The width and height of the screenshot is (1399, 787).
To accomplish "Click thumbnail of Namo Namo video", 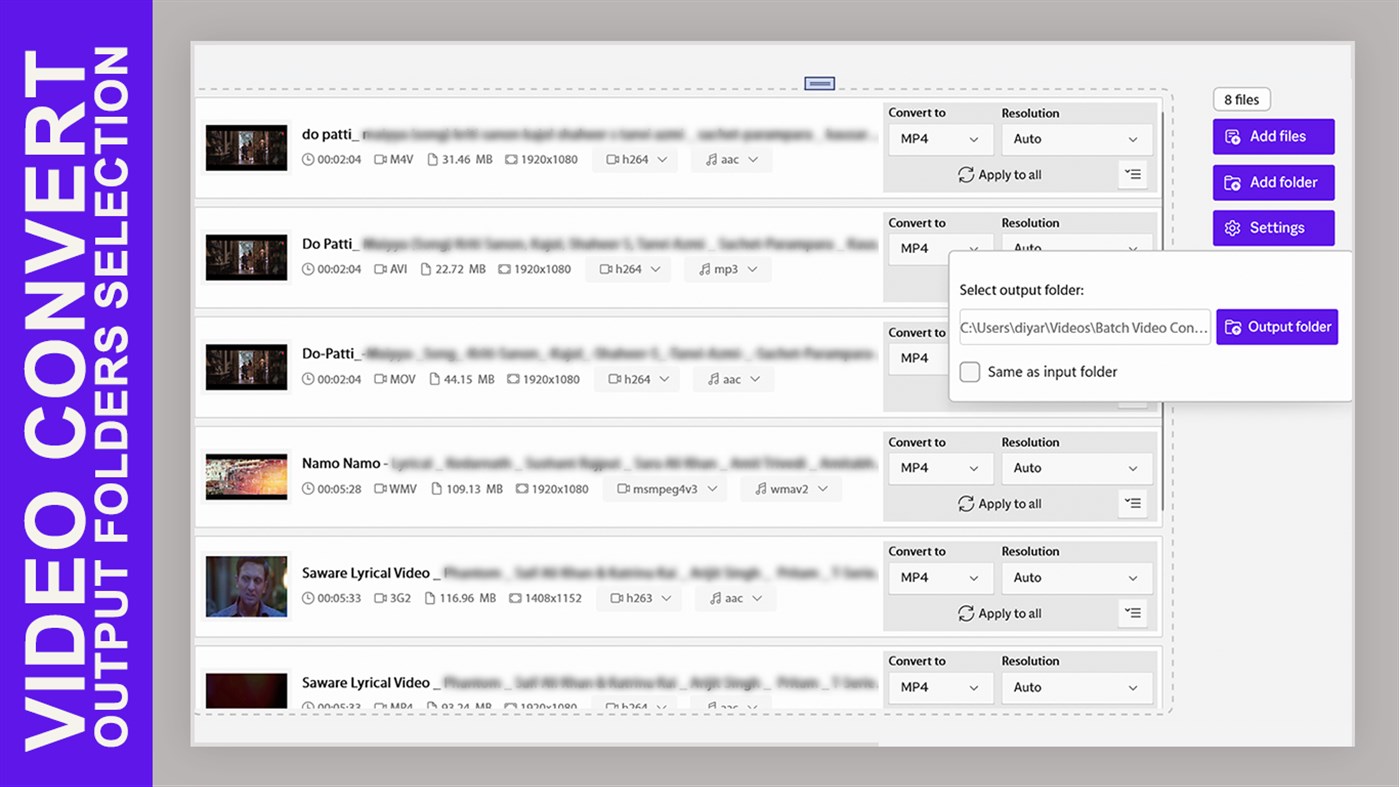I will click(246, 477).
